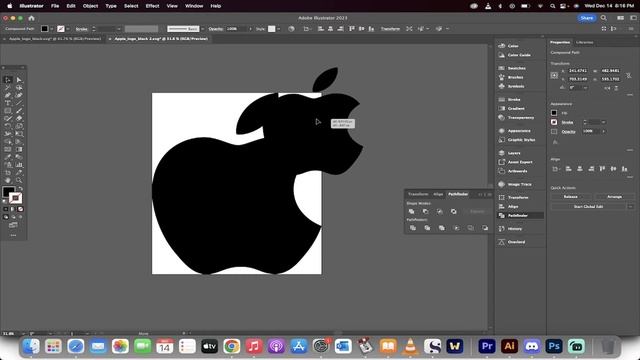Open the Artboards panel
The height and width of the screenshot is (360, 640).
(513, 171)
